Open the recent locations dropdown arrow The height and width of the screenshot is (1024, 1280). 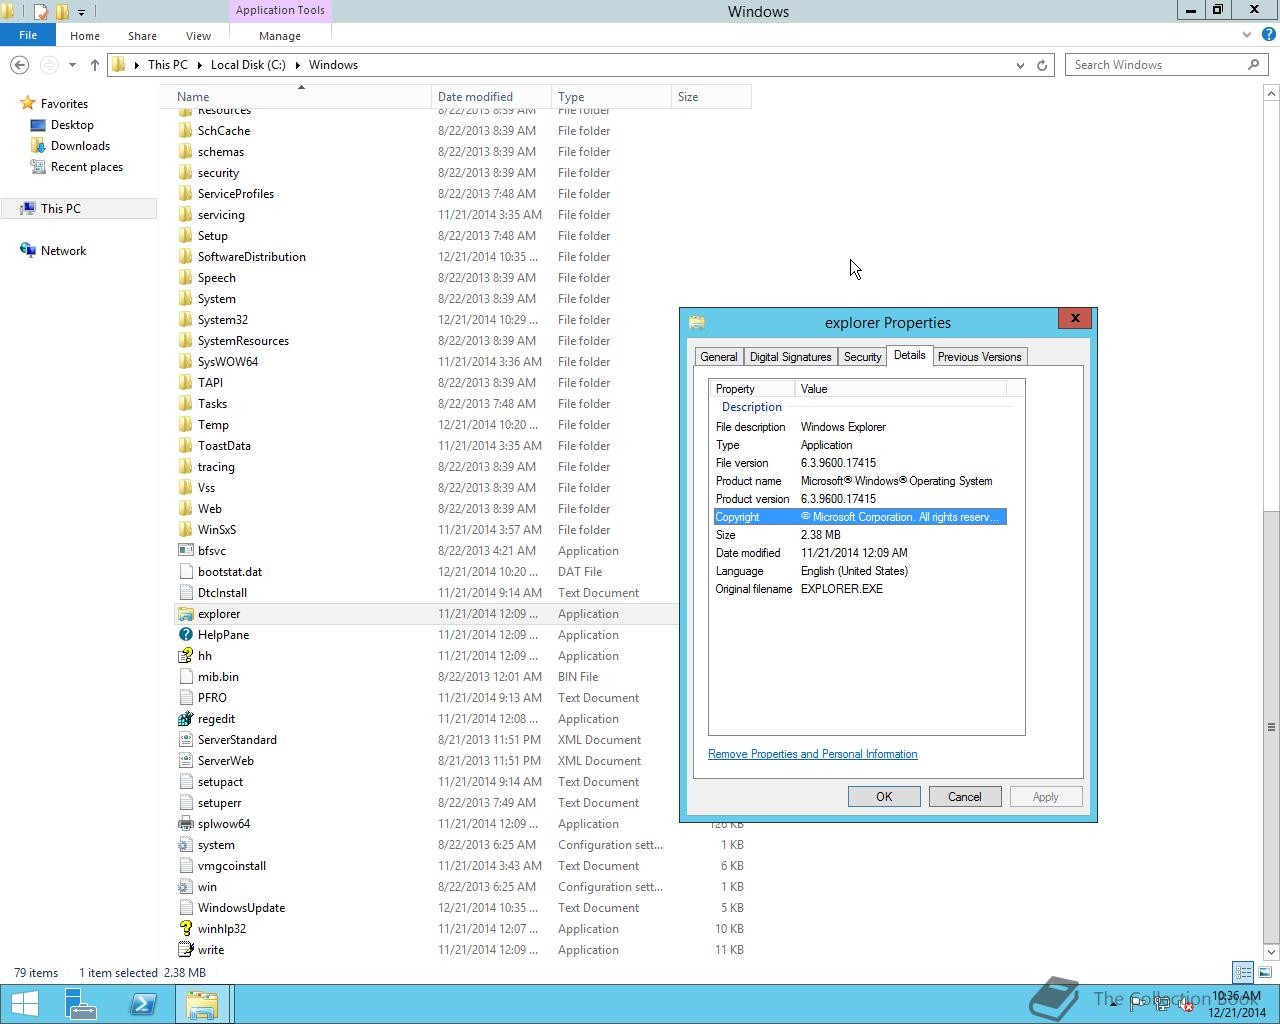click(72, 65)
